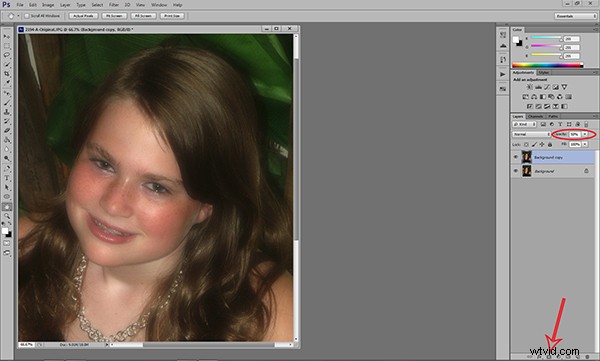Select the Blur tool

7,149
